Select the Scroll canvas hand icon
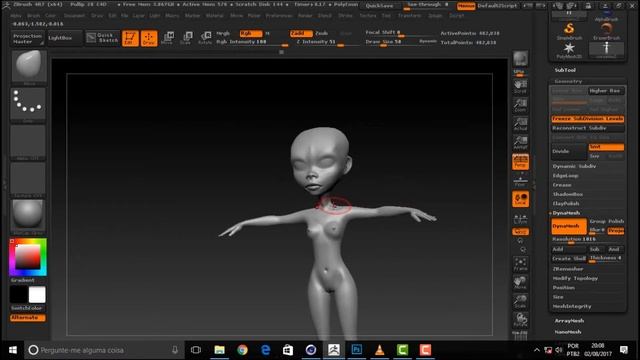640x360 pixels. pyautogui.click(x=520, y=87)
